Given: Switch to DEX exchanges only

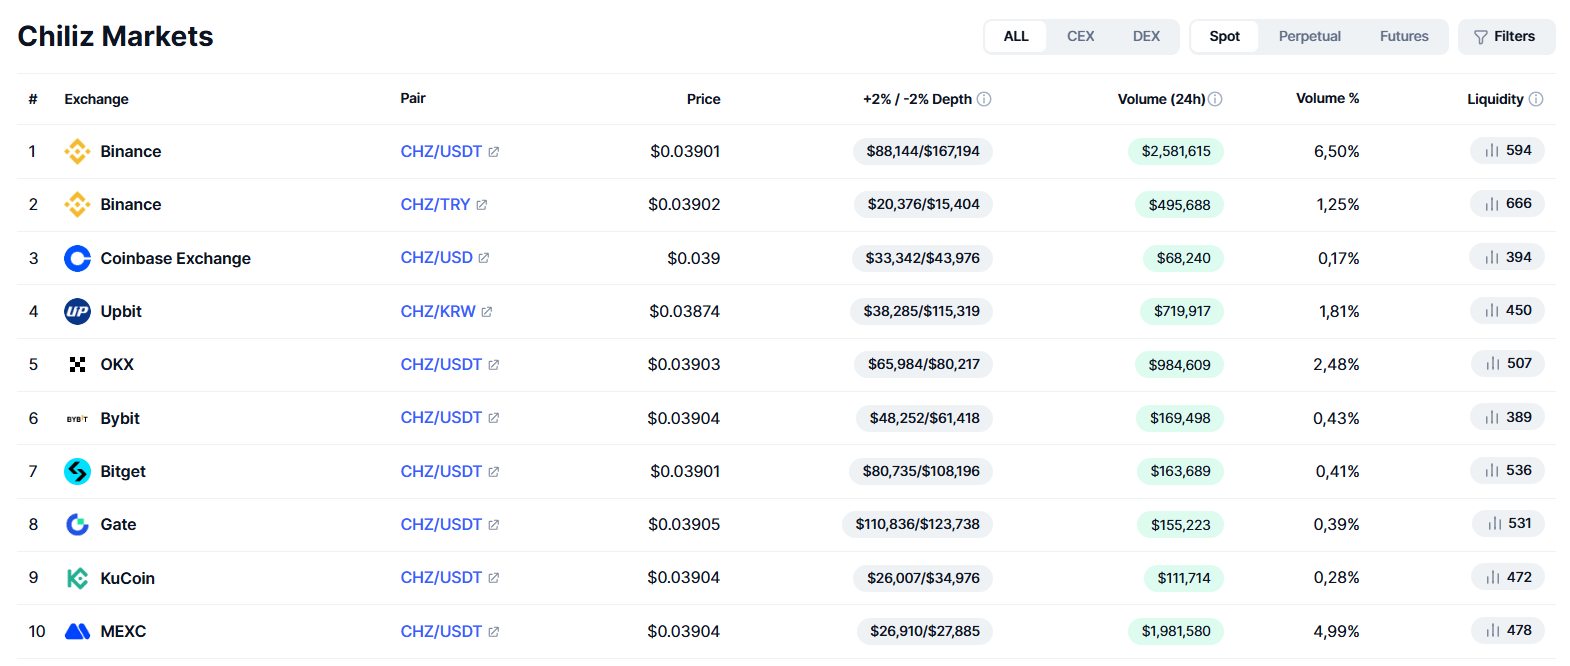Looking at the screenshot, I should pyautogui.click(x=1146, y=36).
